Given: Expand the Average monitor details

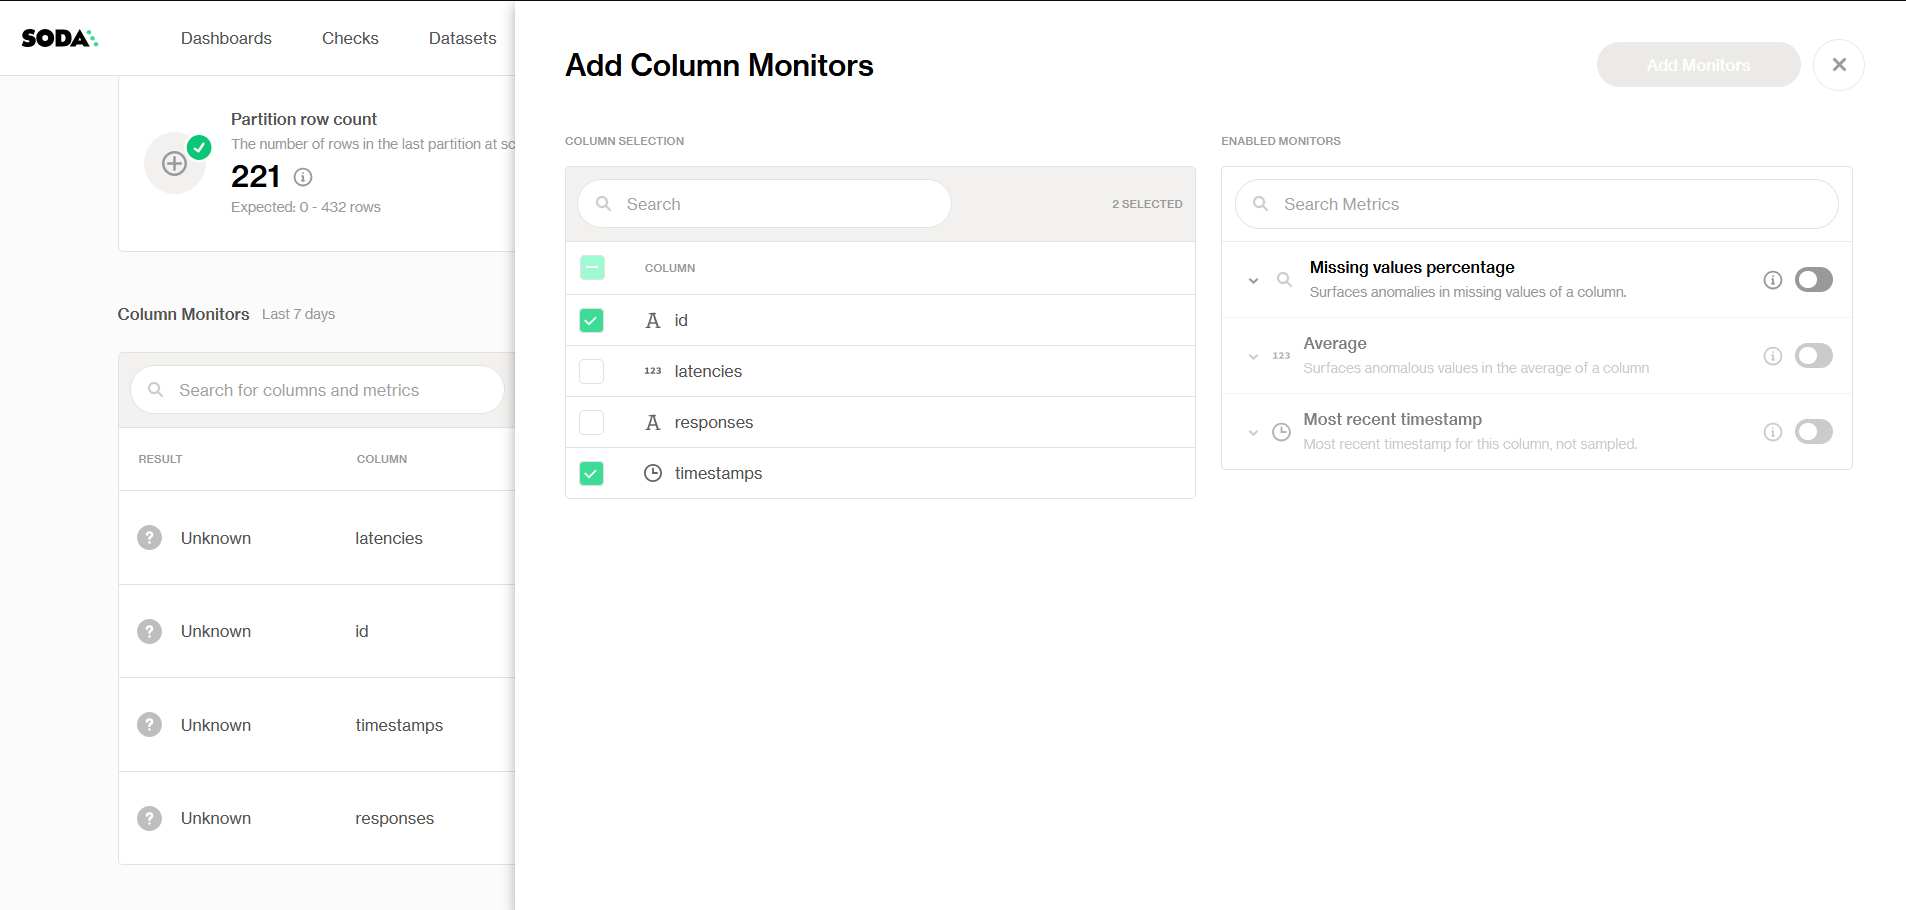Looking at the screenshot, I should click(1253, 357).
